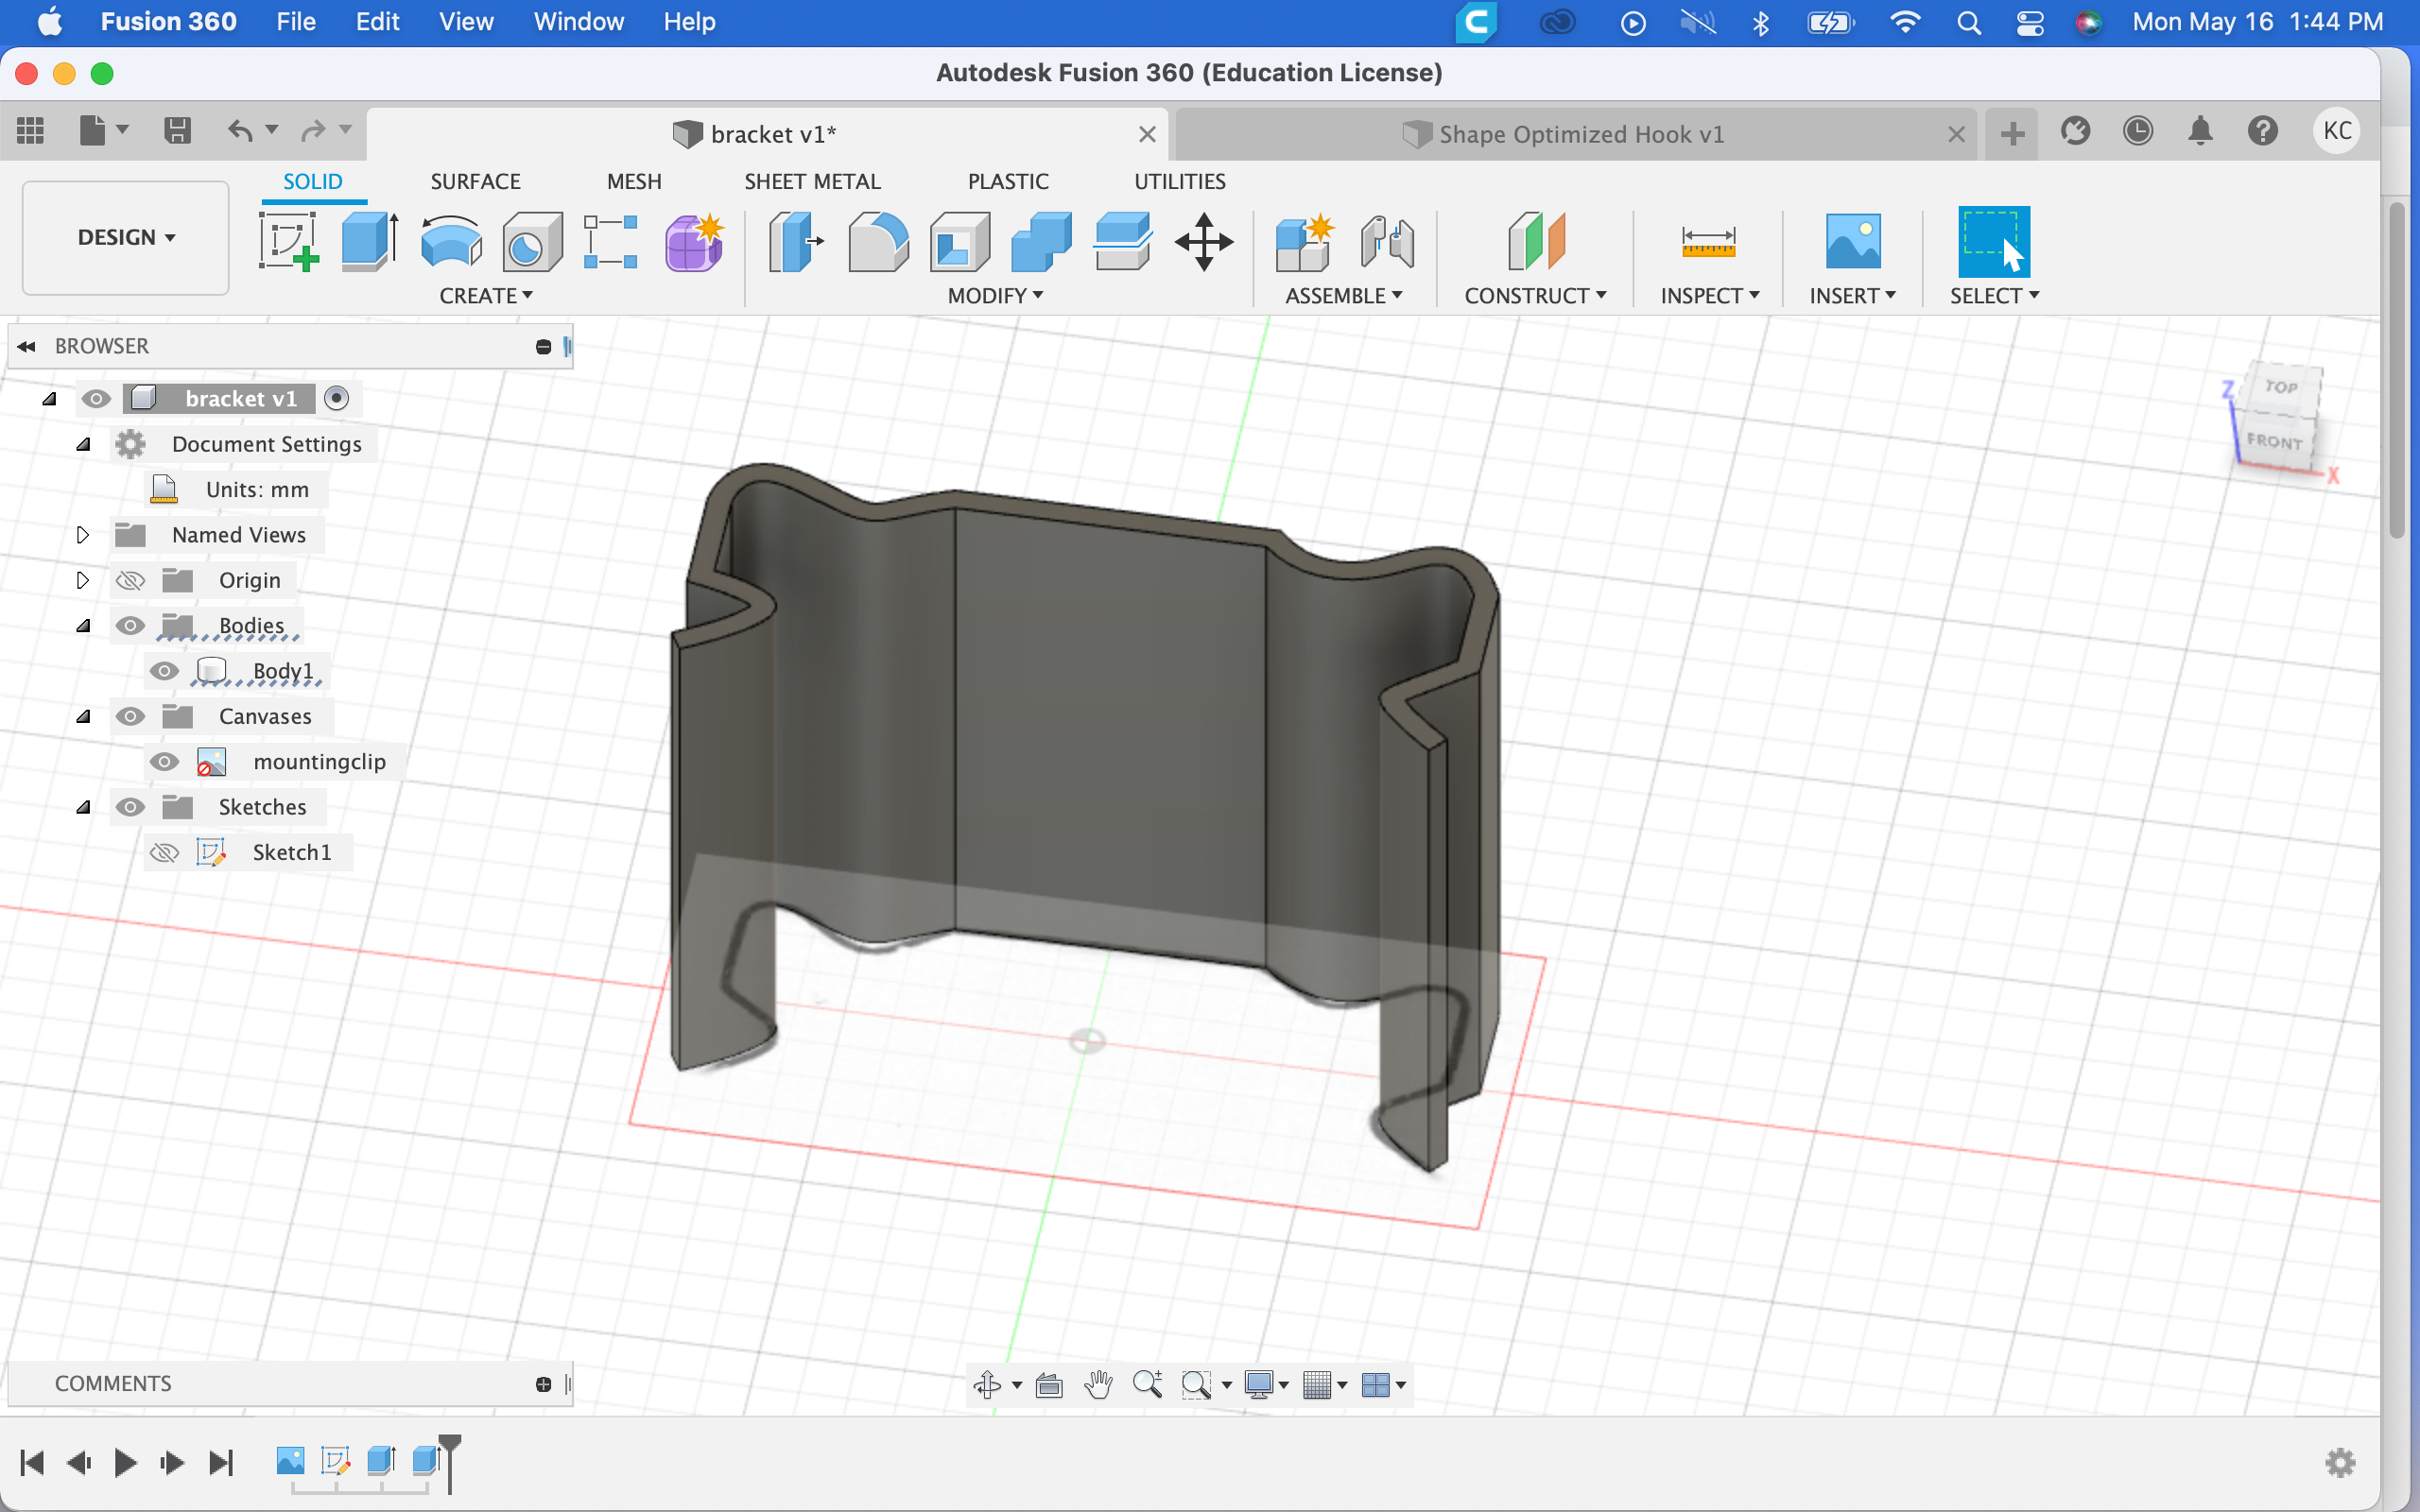Choose the Look At tool in the navigation bar

tap(1049, 1384)
